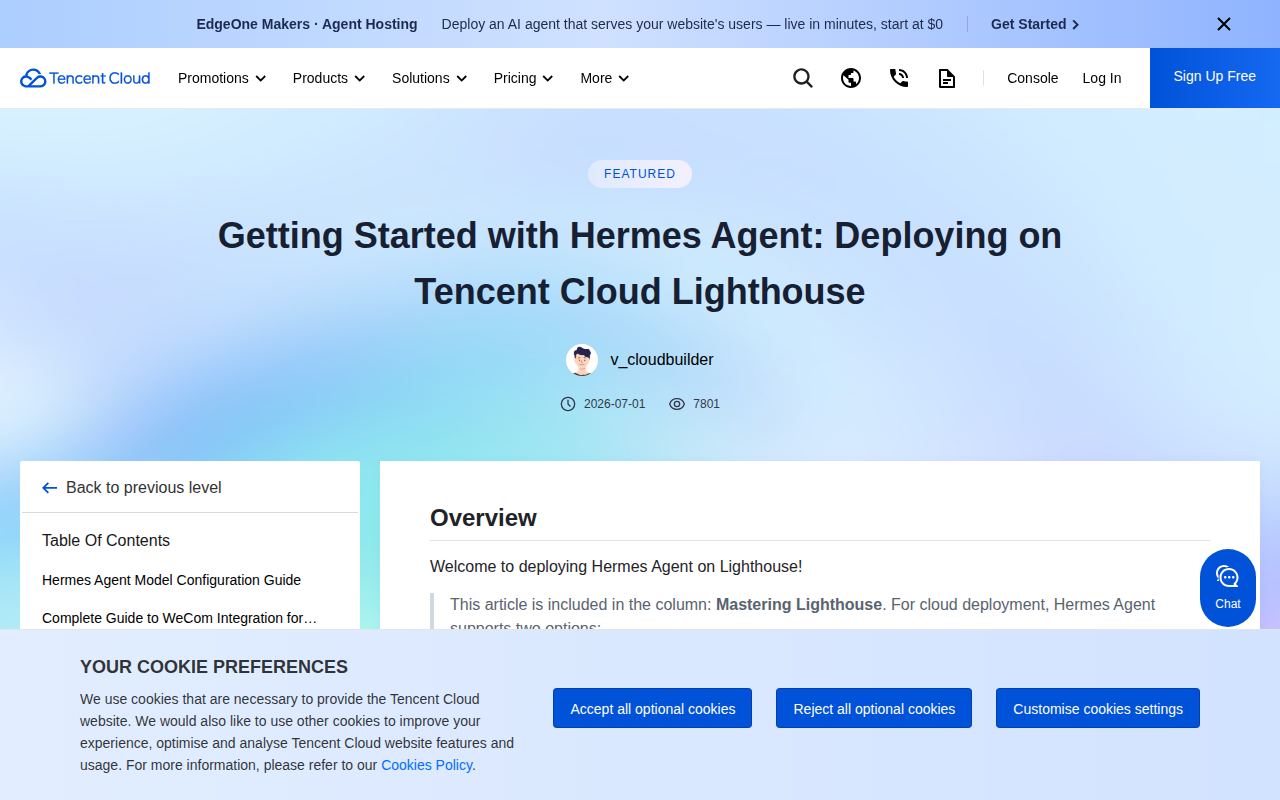Open the Cookies Policy link
This screenshot has height=800, width=1280.
(x=427, y=765)
